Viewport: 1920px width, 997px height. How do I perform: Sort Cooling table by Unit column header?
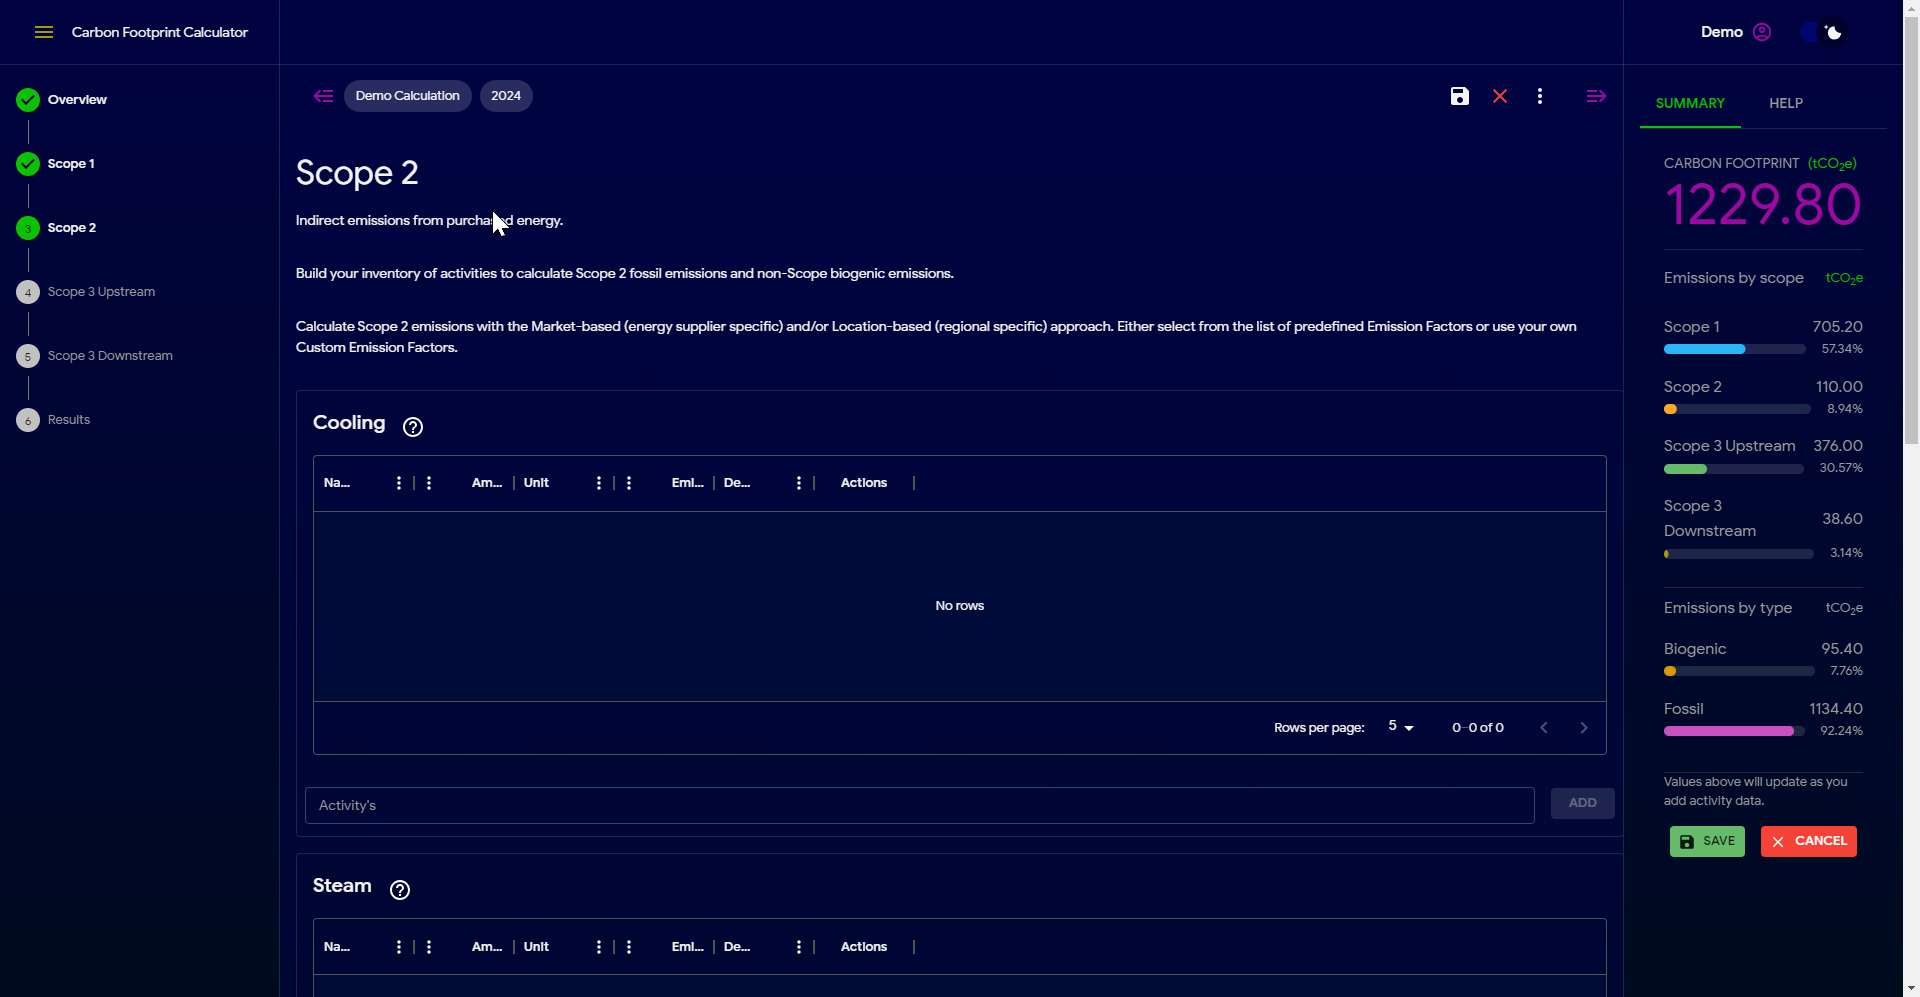[x=536, y=483]
